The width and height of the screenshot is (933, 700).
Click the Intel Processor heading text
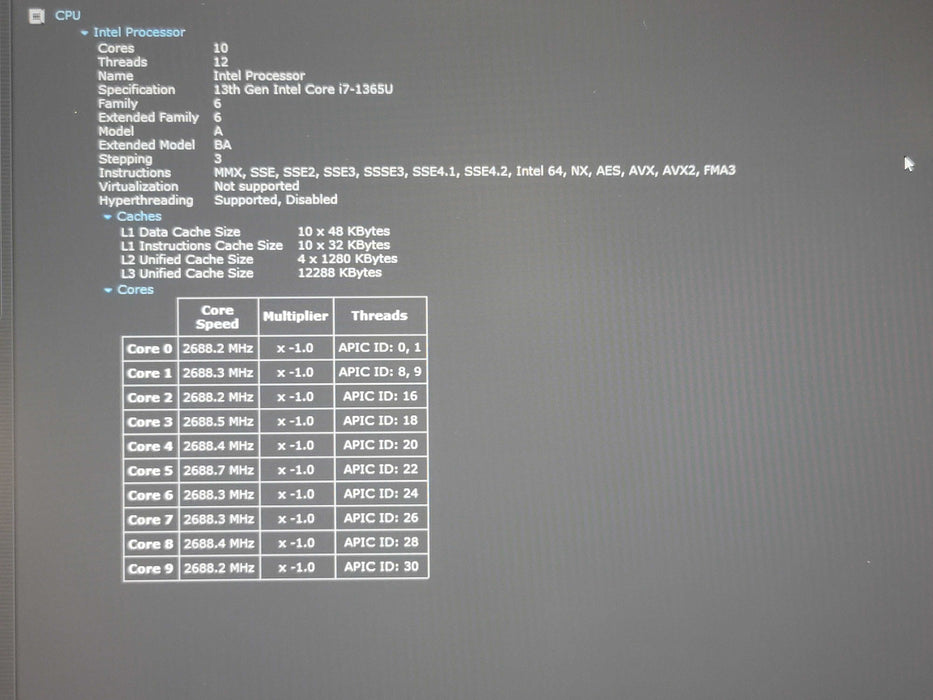pos(139,32)
